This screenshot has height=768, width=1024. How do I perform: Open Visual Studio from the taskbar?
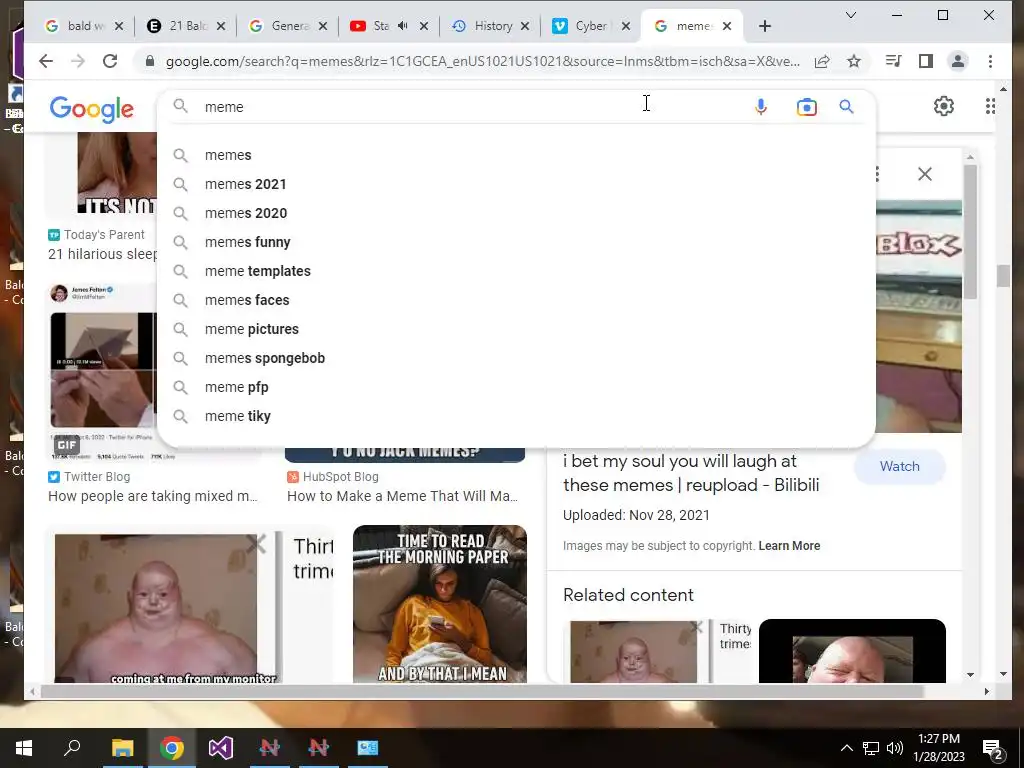tap(221, 748)
